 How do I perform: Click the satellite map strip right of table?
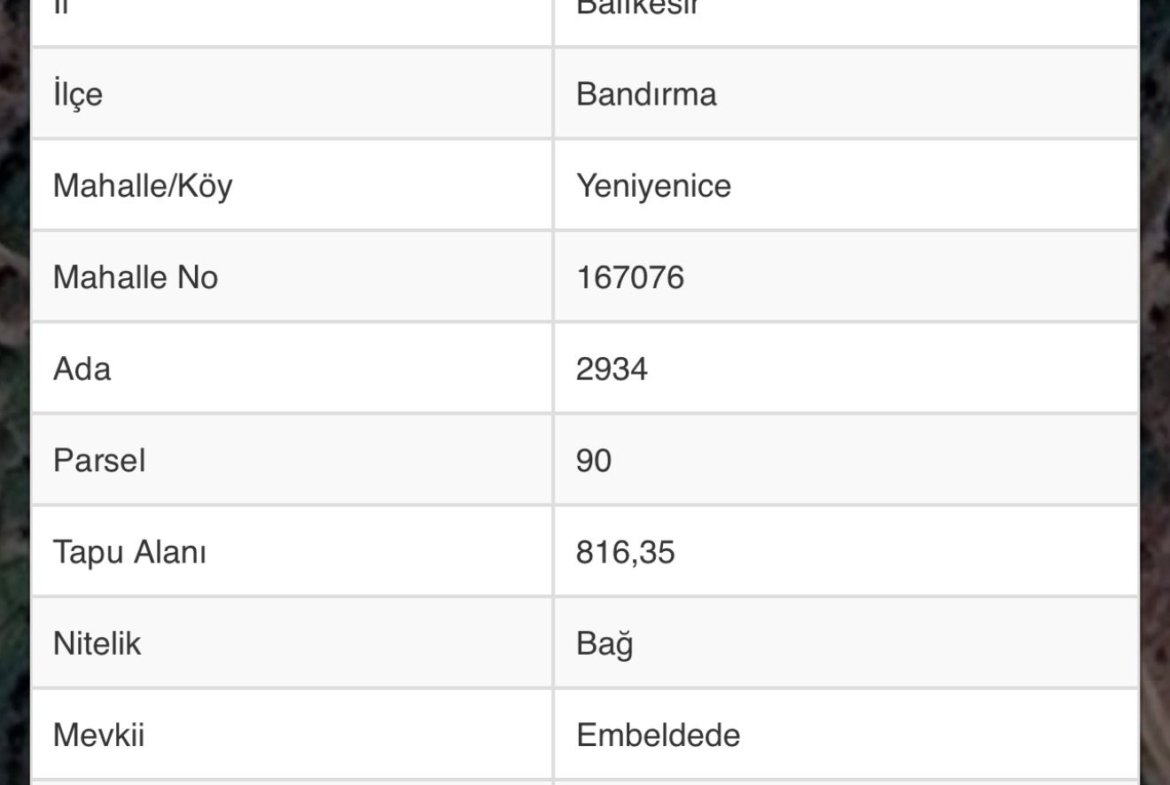pos(1155,400)
